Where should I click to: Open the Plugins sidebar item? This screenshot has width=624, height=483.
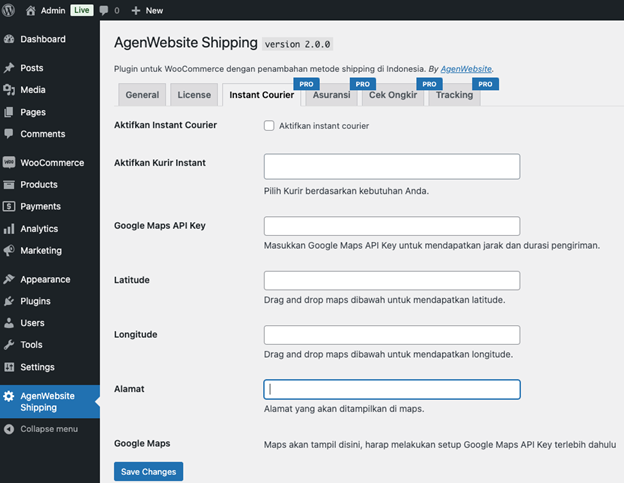[35, 301]
